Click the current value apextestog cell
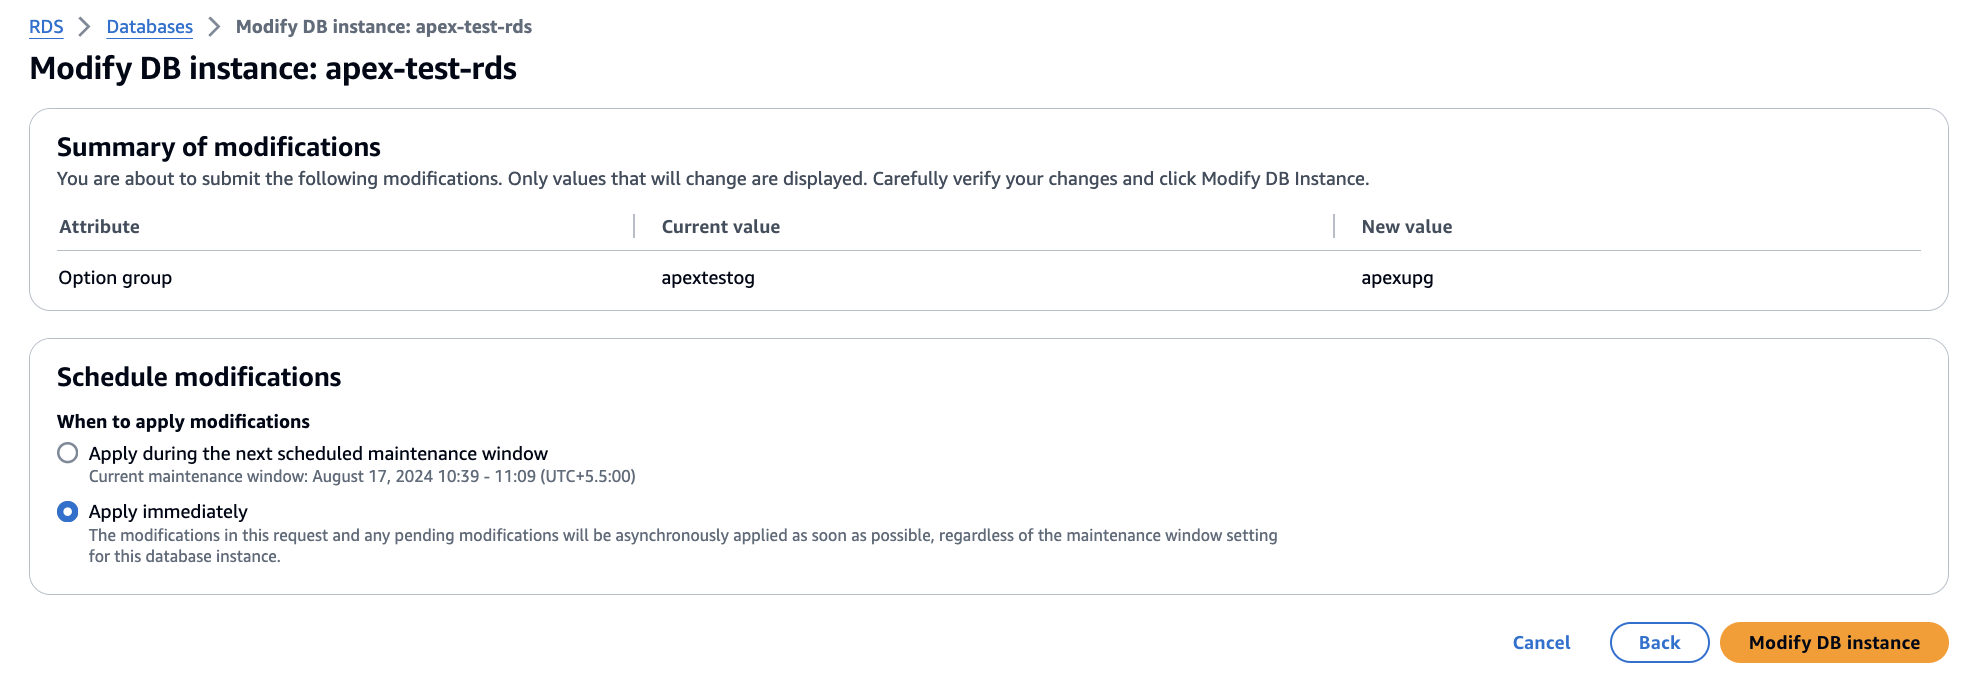 coord(708,278)
